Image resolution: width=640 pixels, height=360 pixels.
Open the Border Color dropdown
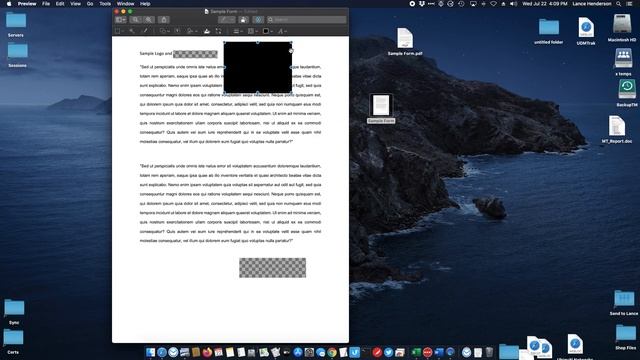252,31
